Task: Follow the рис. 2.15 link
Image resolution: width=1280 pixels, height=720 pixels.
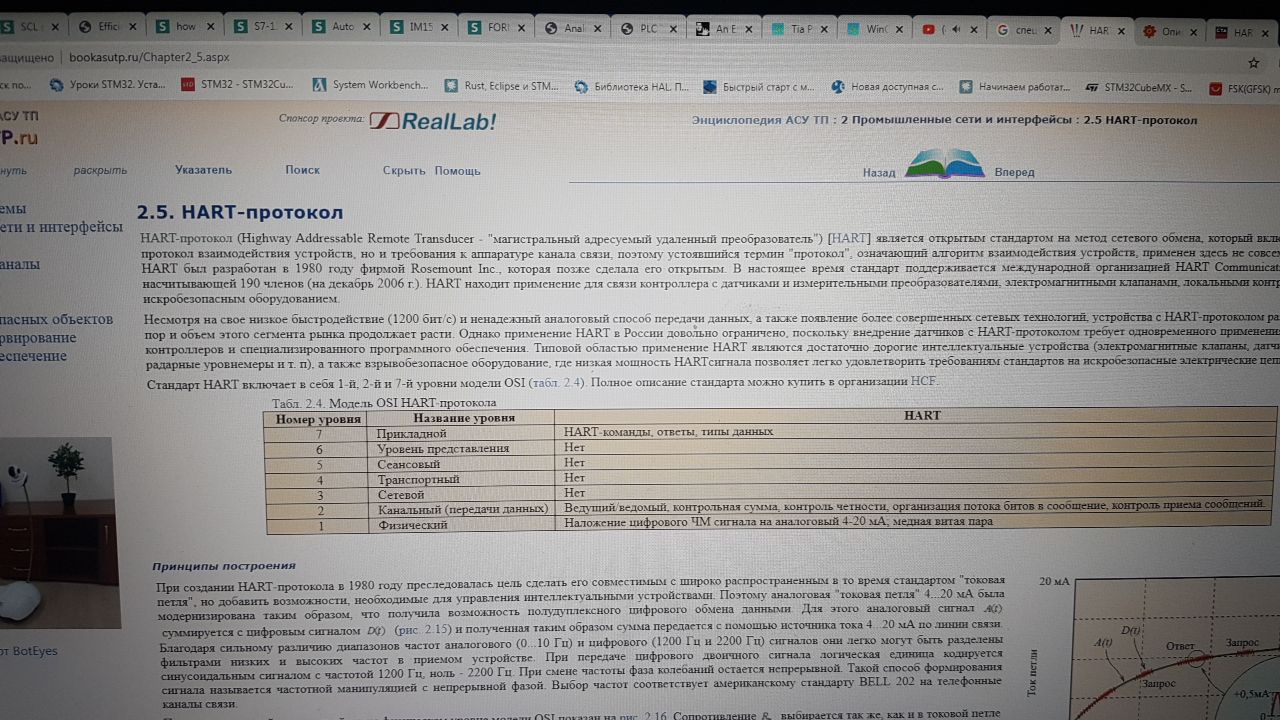Action: click(x=423, y=631)
